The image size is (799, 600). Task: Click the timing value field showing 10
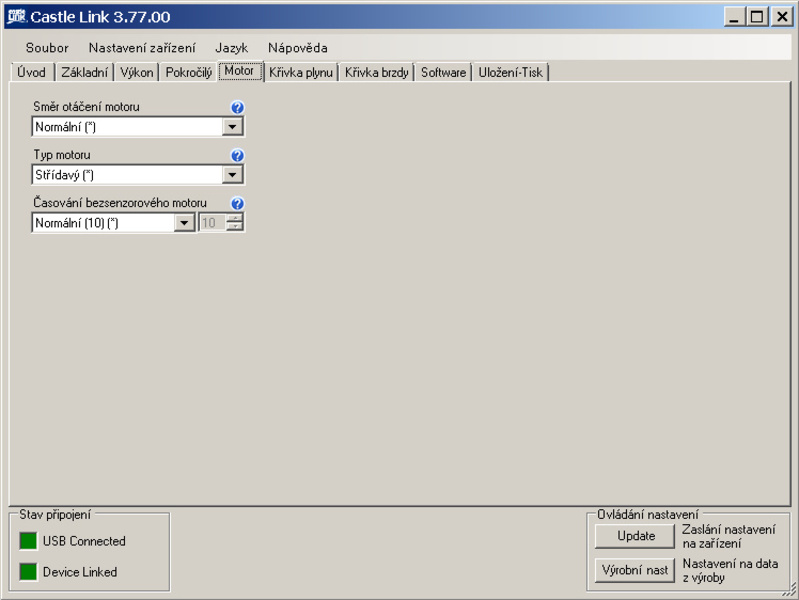[212, 223]
